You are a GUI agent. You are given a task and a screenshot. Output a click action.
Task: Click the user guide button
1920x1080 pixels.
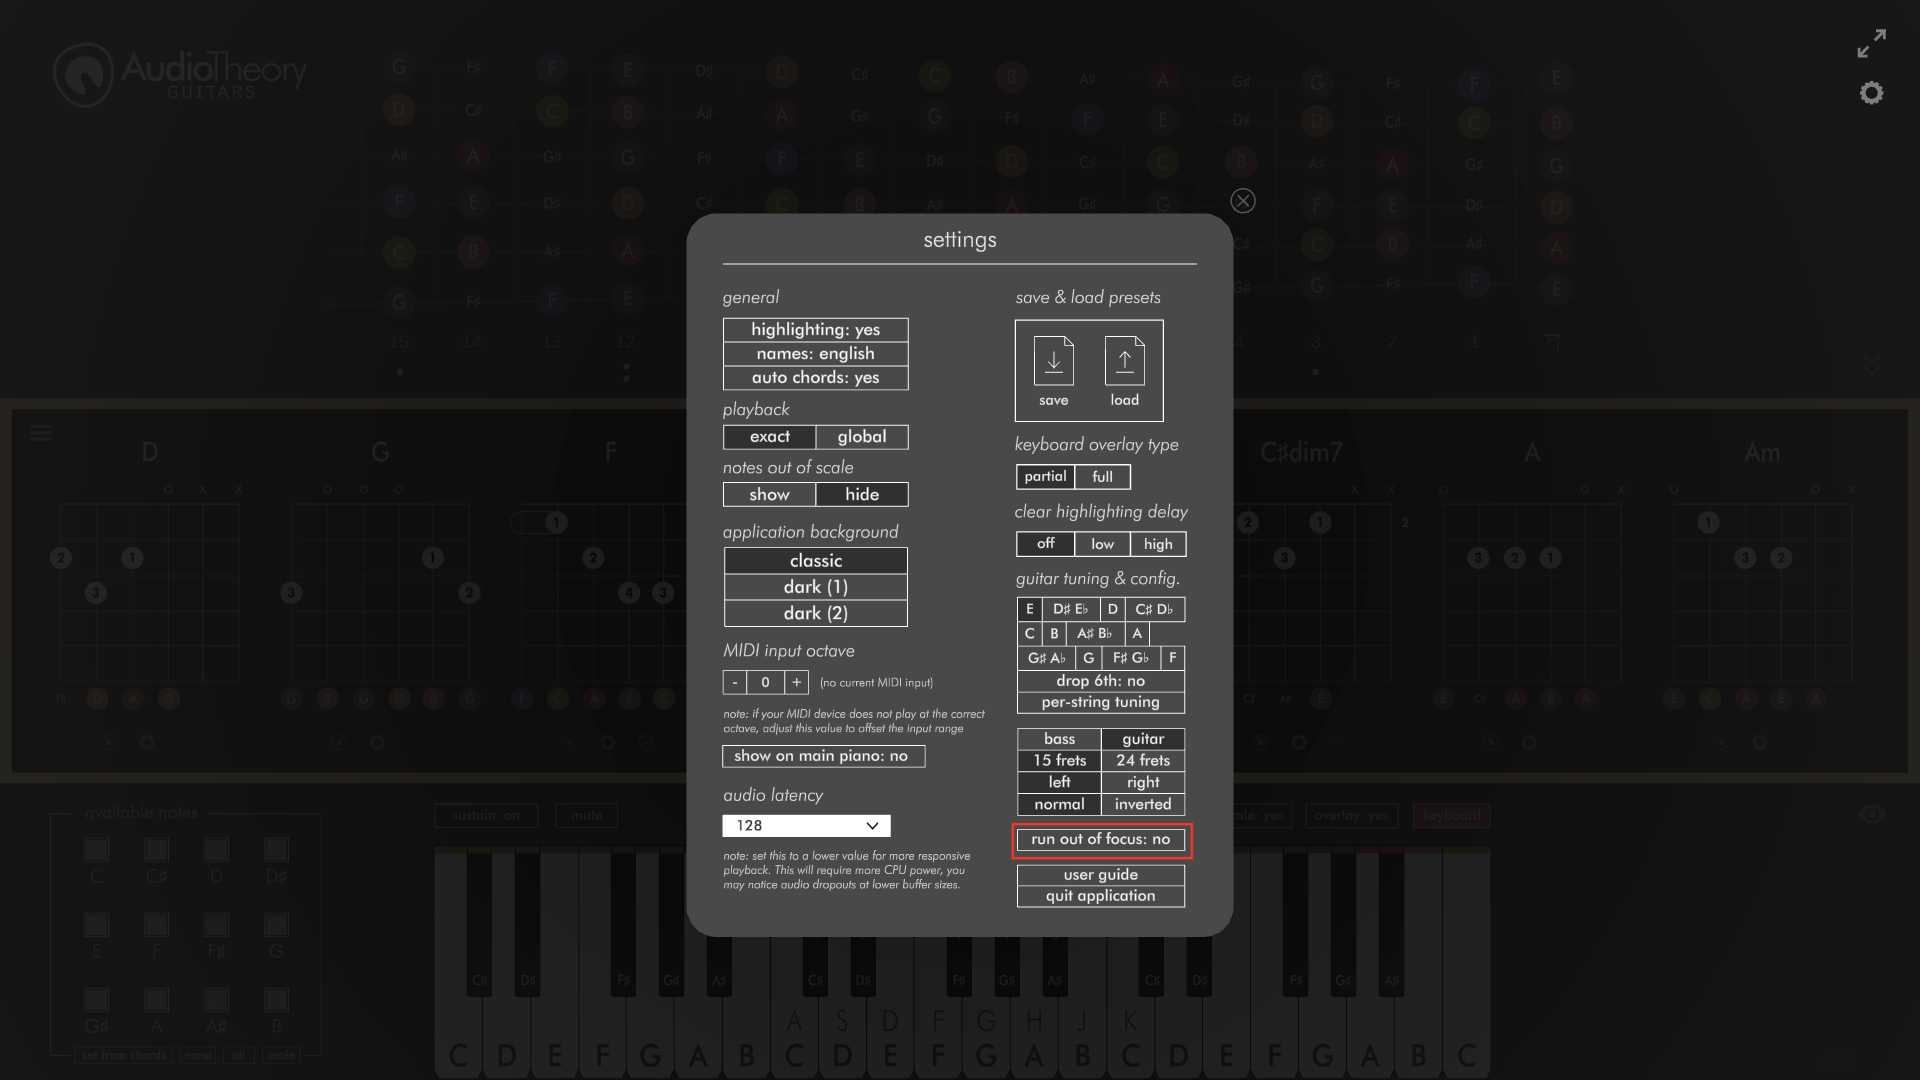(x=1100, y=874)
